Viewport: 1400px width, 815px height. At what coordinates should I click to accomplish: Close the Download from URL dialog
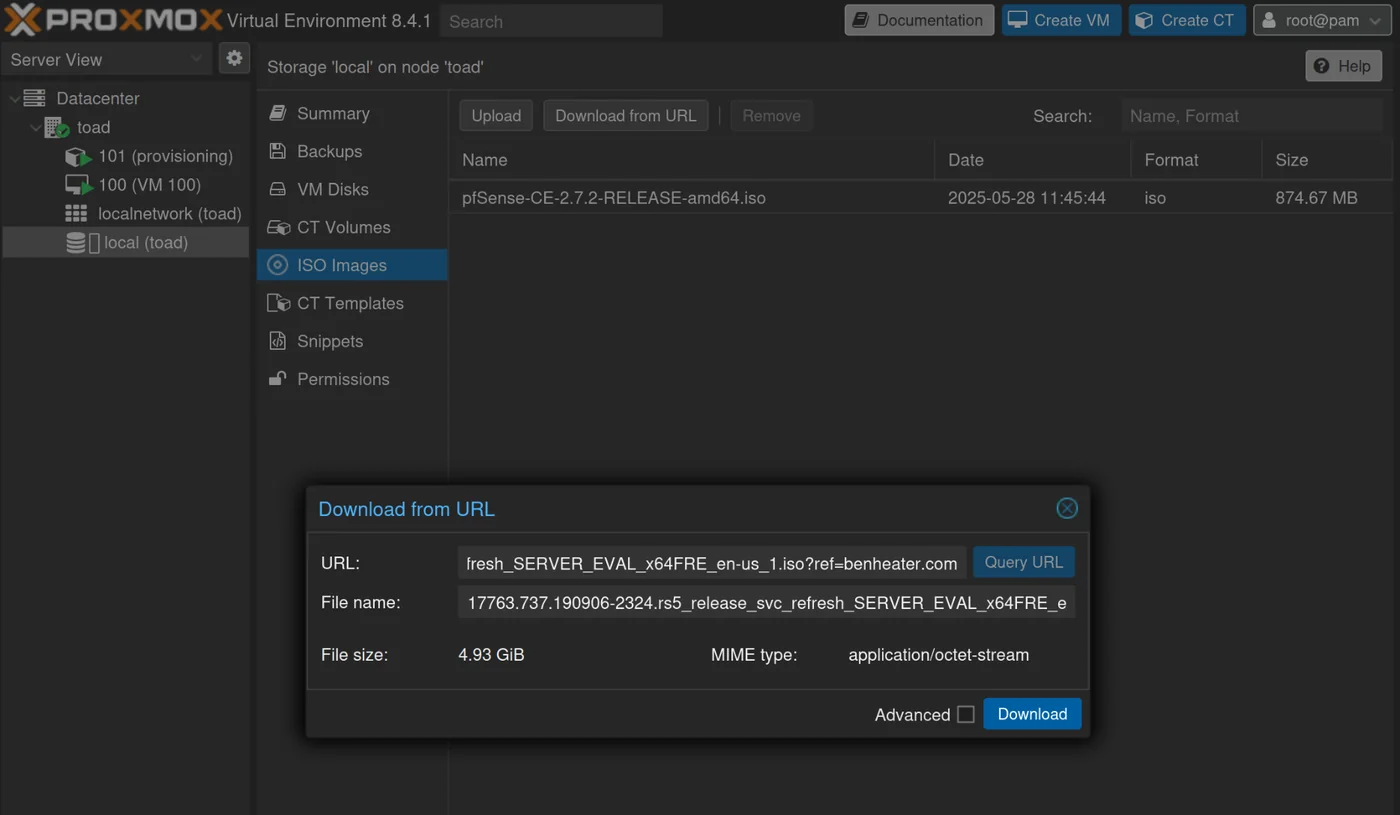point(1067,508)
